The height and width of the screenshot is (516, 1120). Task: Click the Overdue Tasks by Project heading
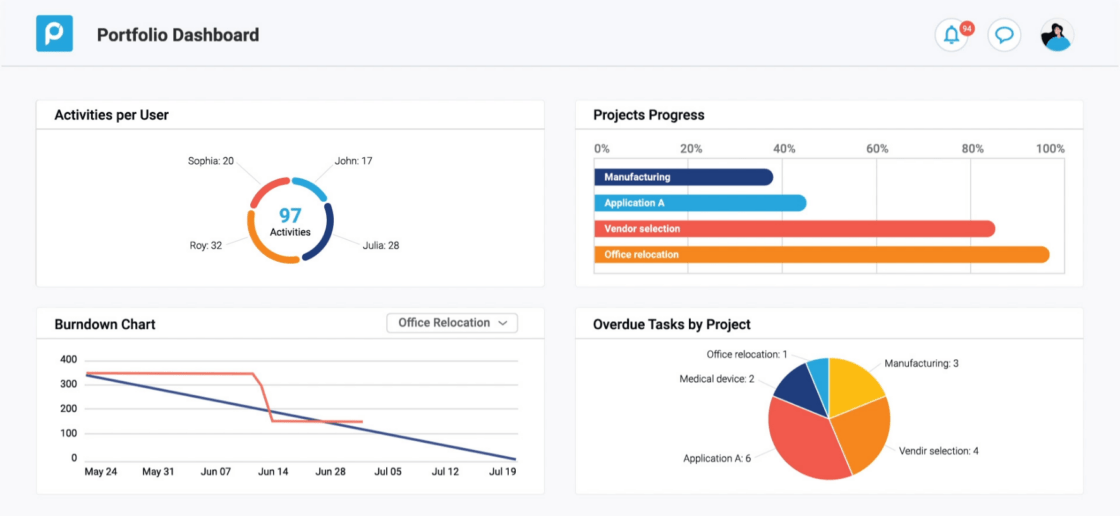pos(672,324)
